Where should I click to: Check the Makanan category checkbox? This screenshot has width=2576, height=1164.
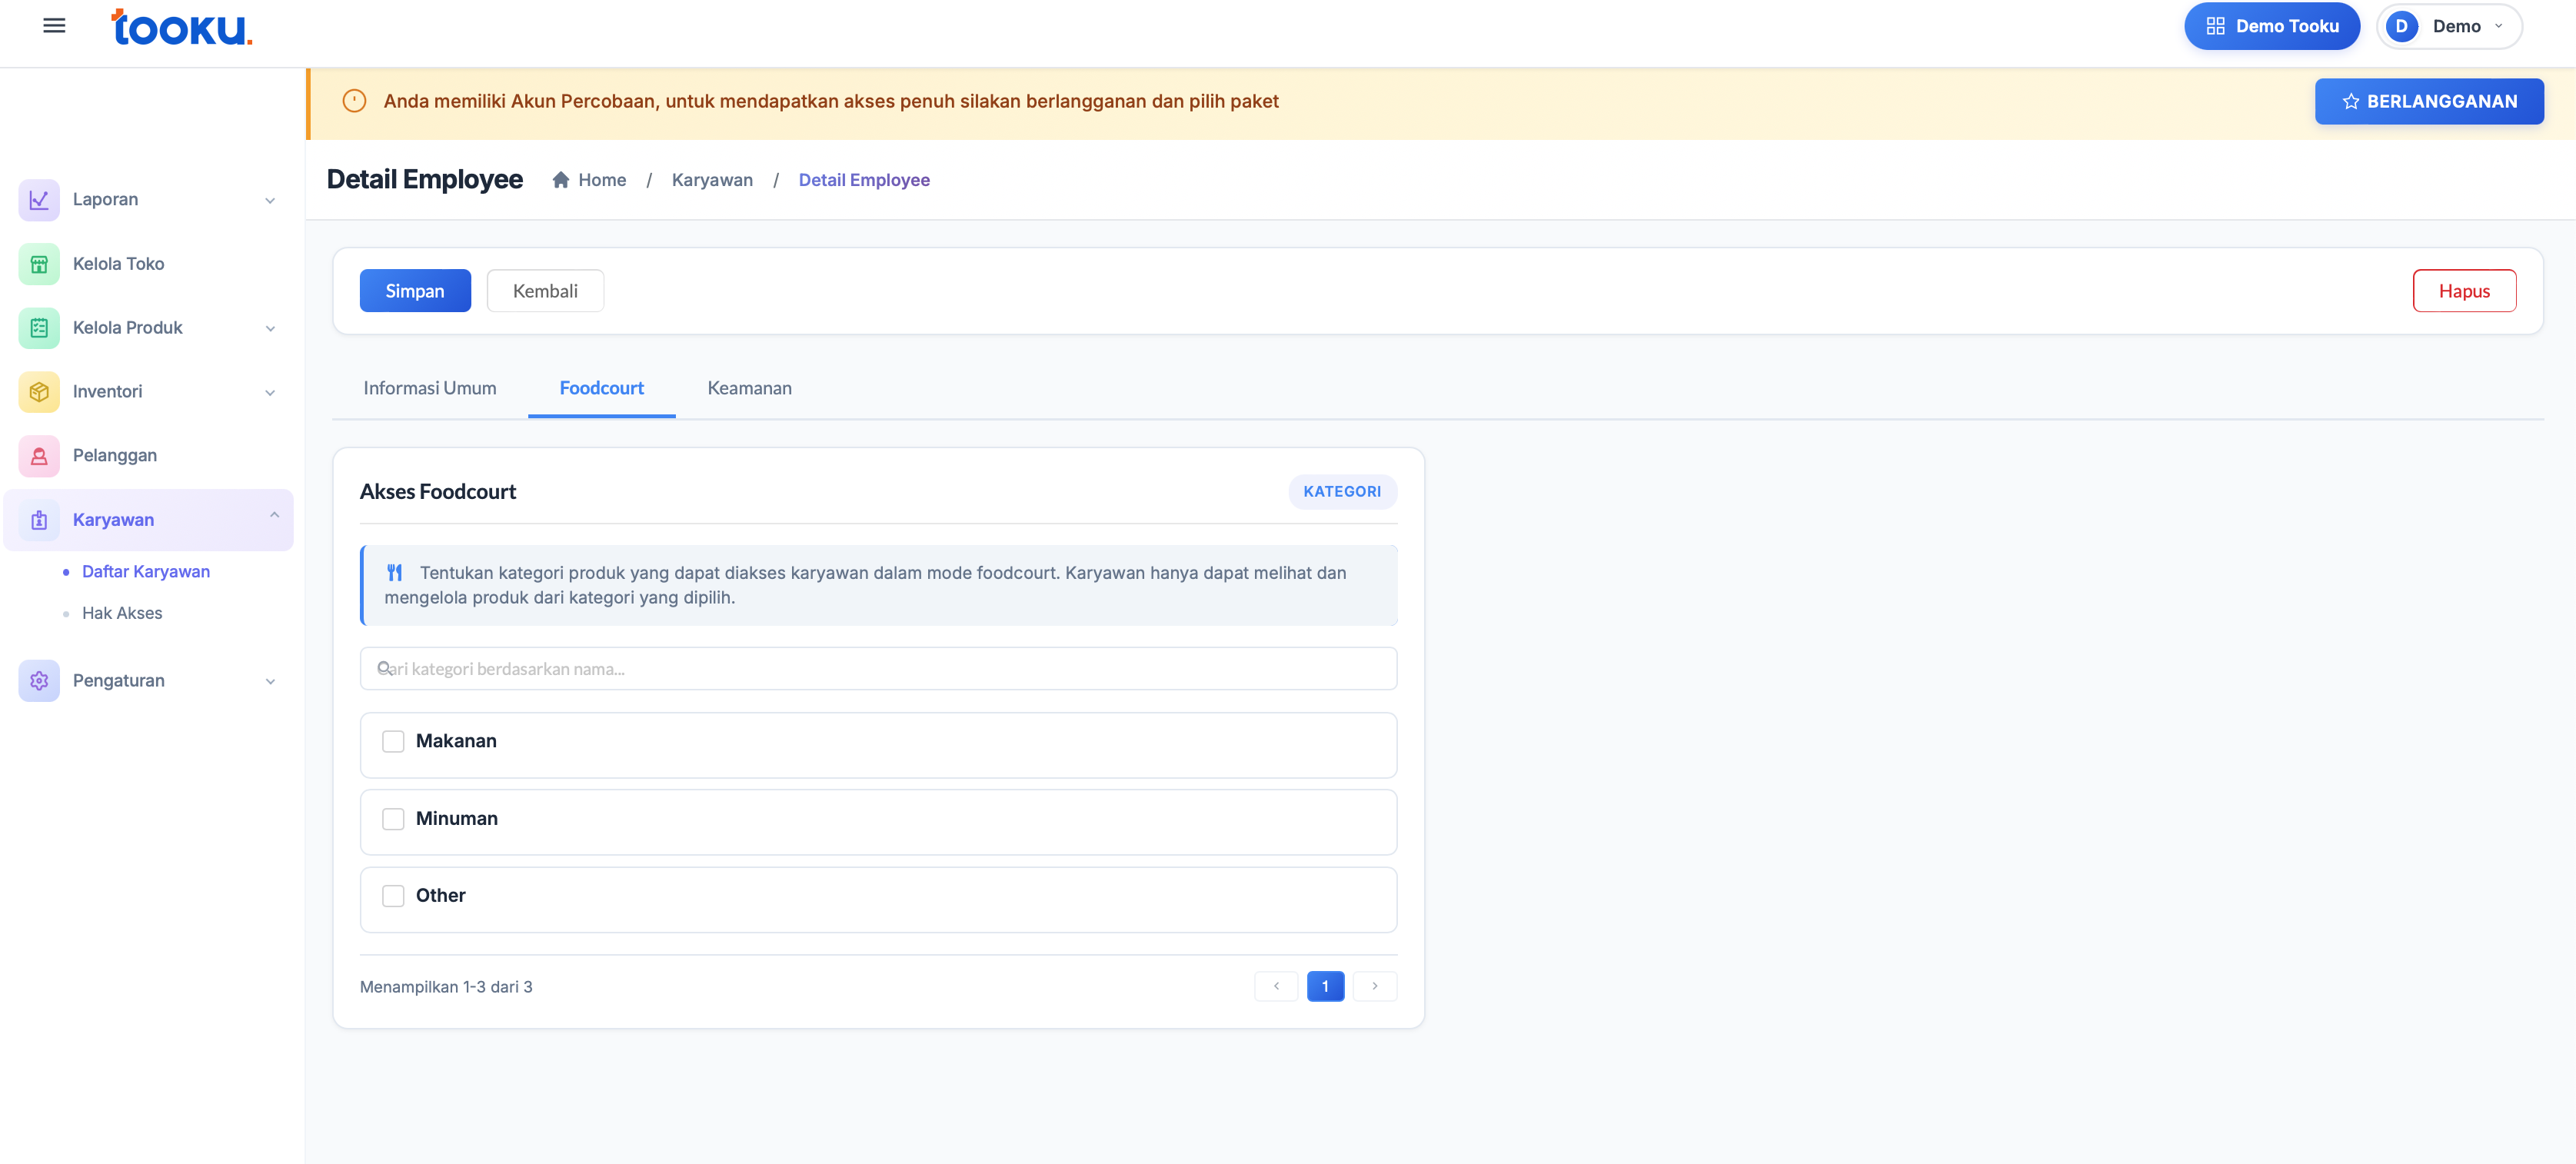pos(393,741)
